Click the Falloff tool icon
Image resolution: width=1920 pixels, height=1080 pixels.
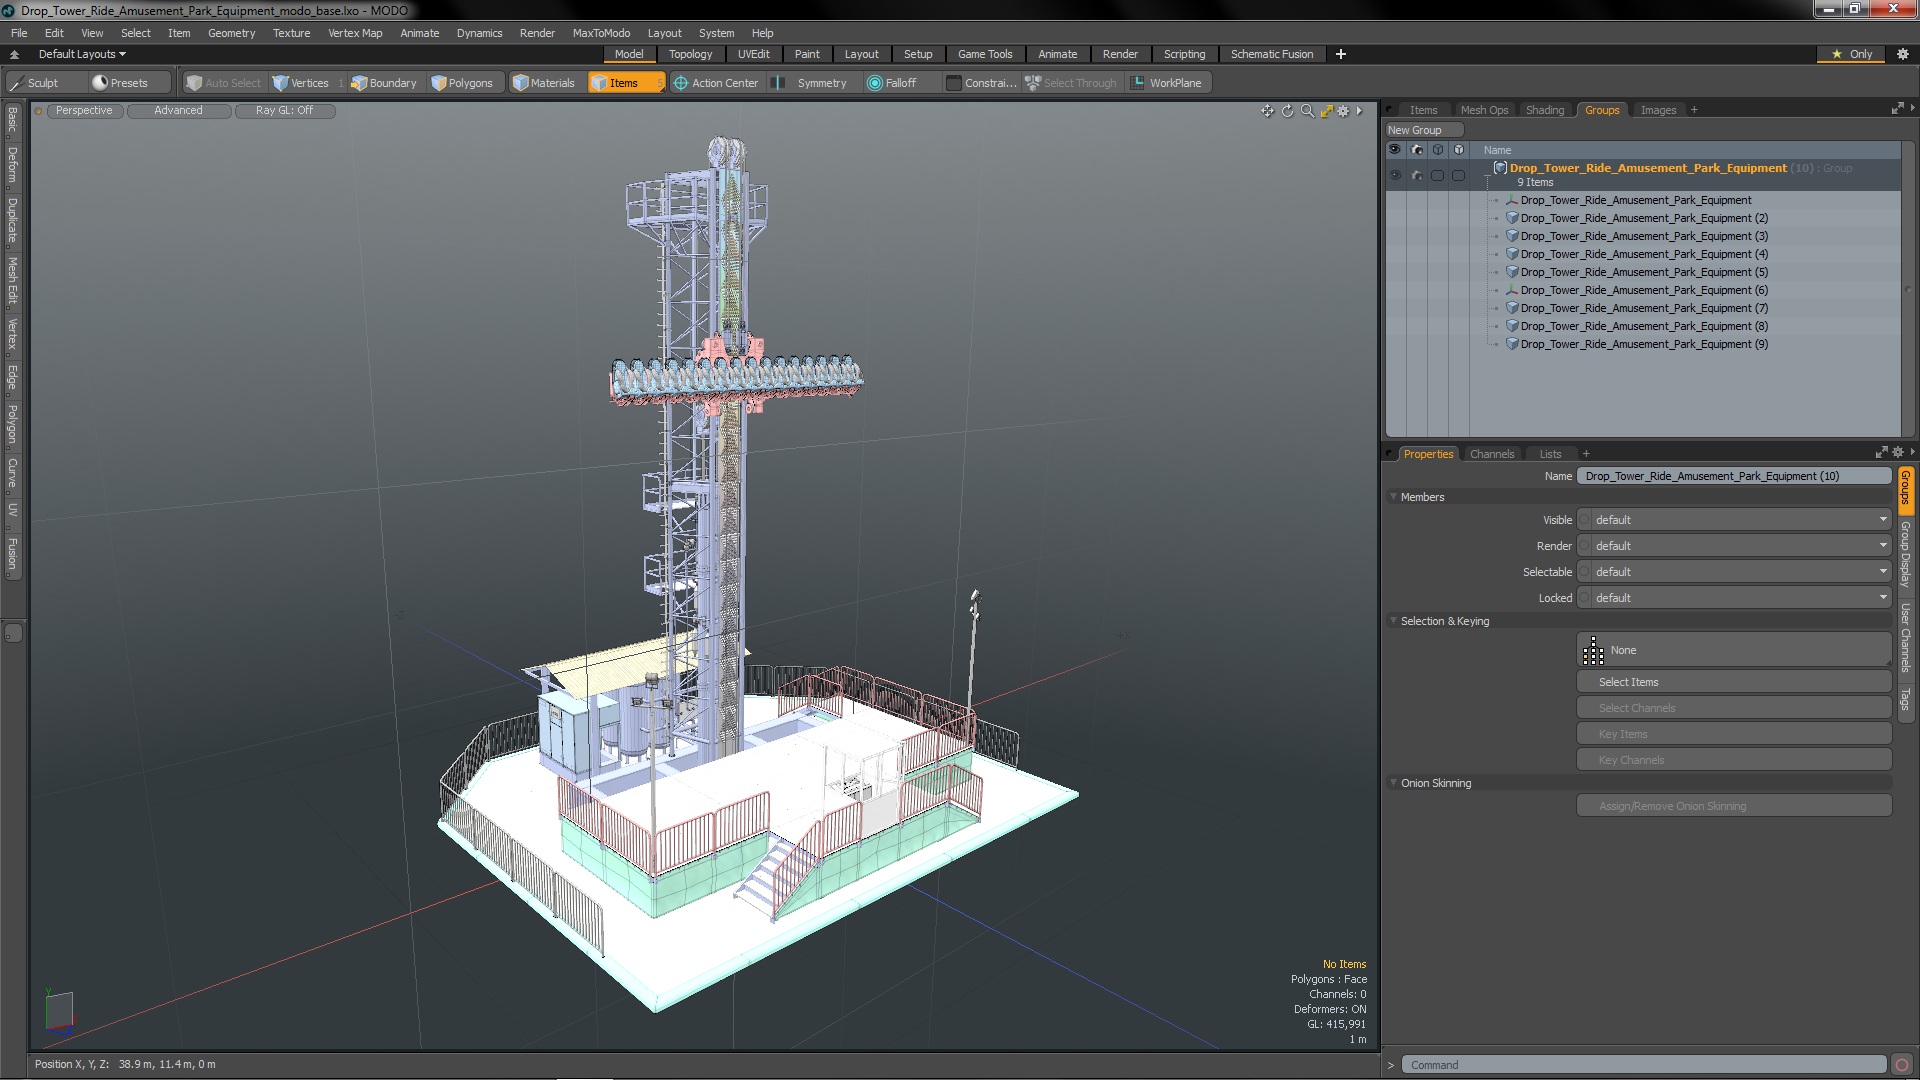pyautogui.click(x=874, y=83)
